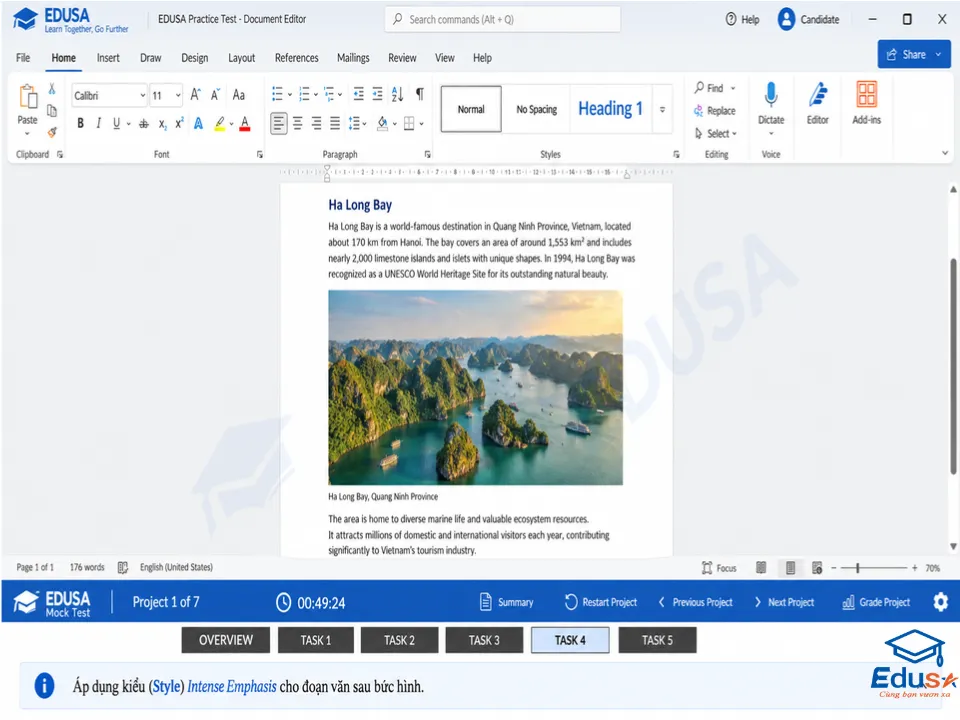
Task: Open the Font dialog launcher
Action: (260, 154)
